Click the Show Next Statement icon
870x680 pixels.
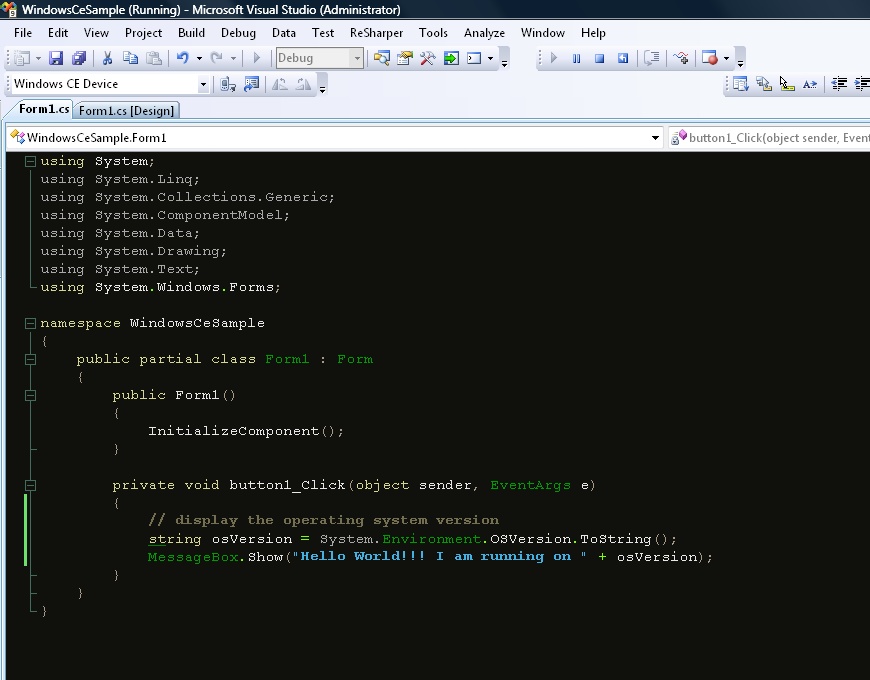pyautogui.click(x=652, y=58)
